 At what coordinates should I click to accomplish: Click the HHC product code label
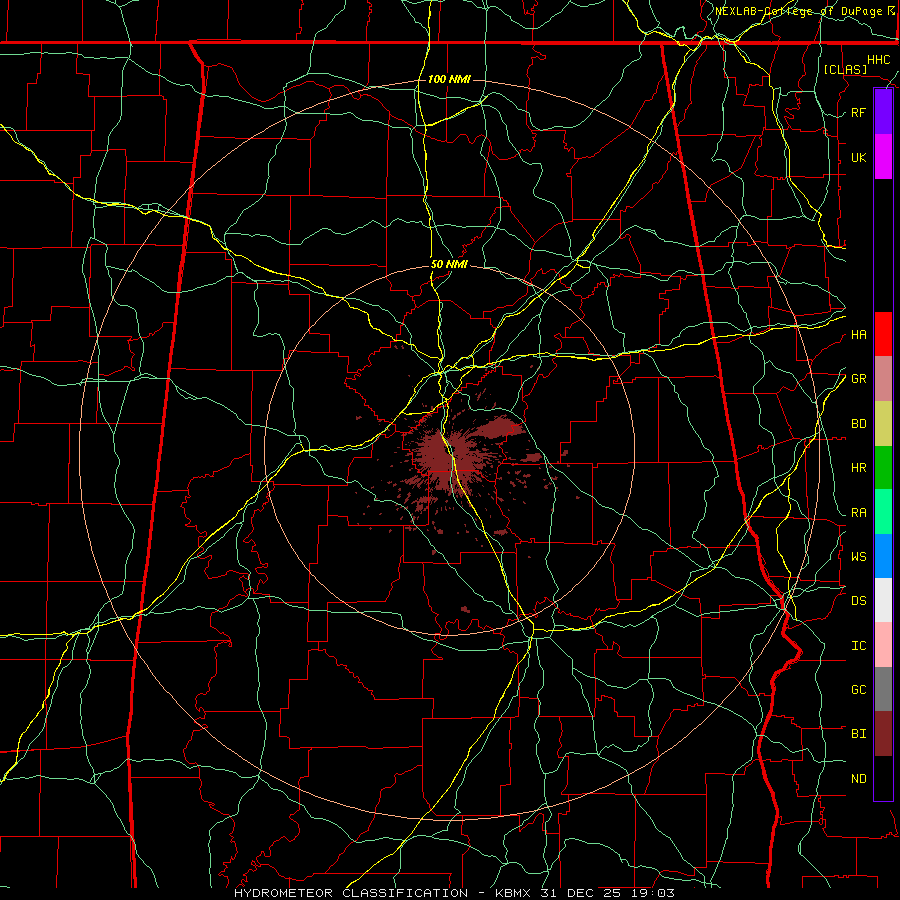878,60
